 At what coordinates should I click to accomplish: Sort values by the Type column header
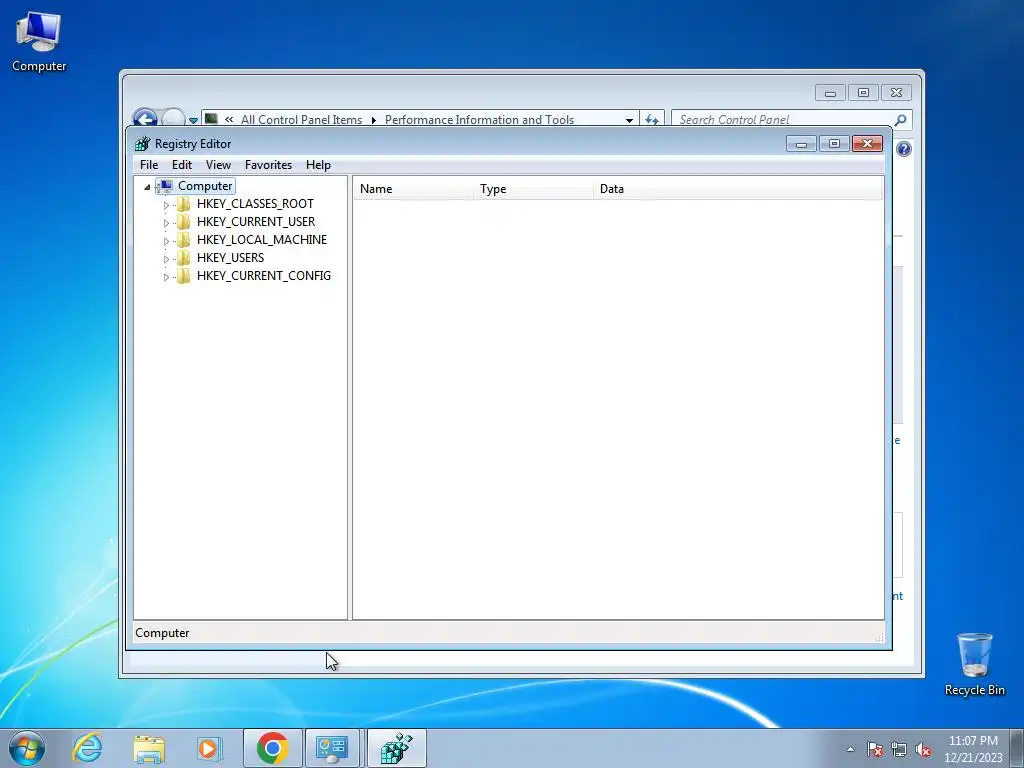(534, 189)
